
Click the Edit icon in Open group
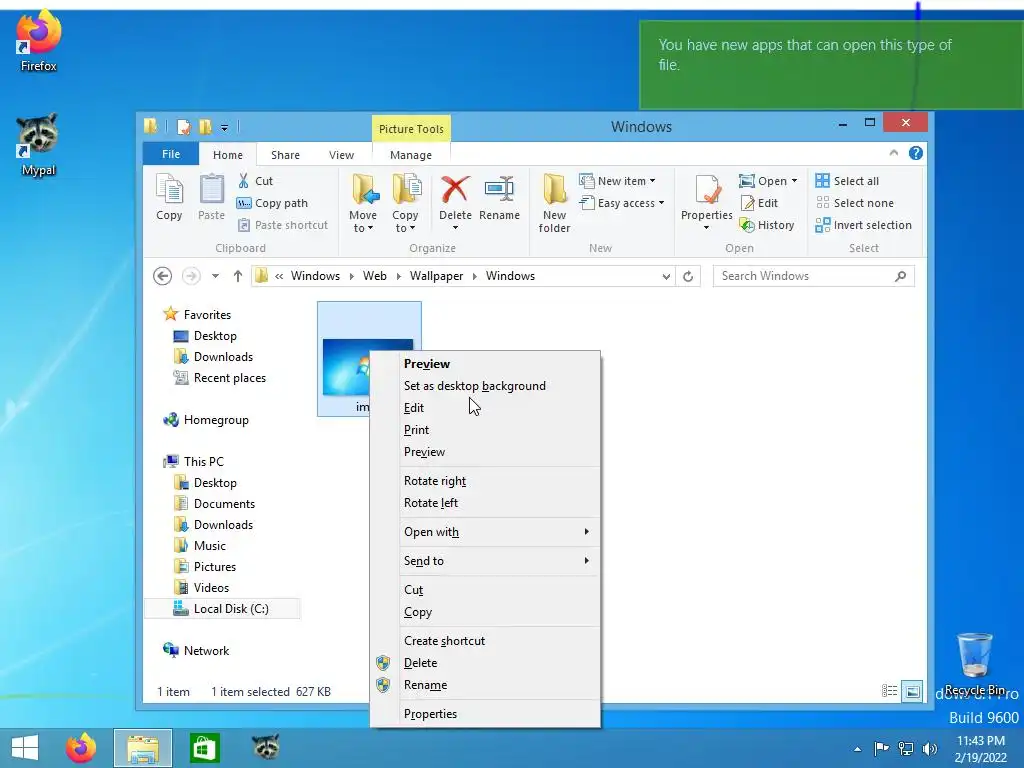[x=747, y=203]
